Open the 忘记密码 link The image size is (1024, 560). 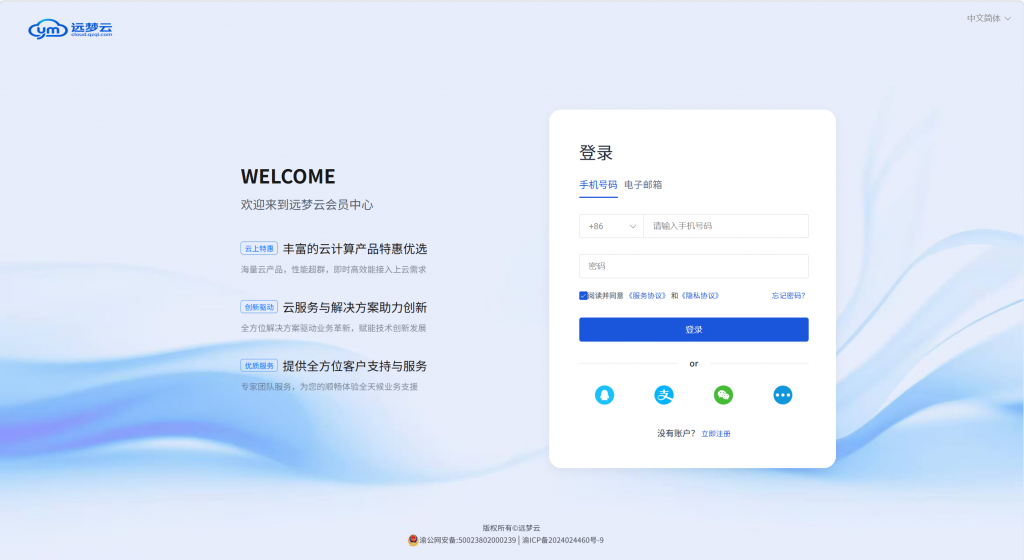788,296
